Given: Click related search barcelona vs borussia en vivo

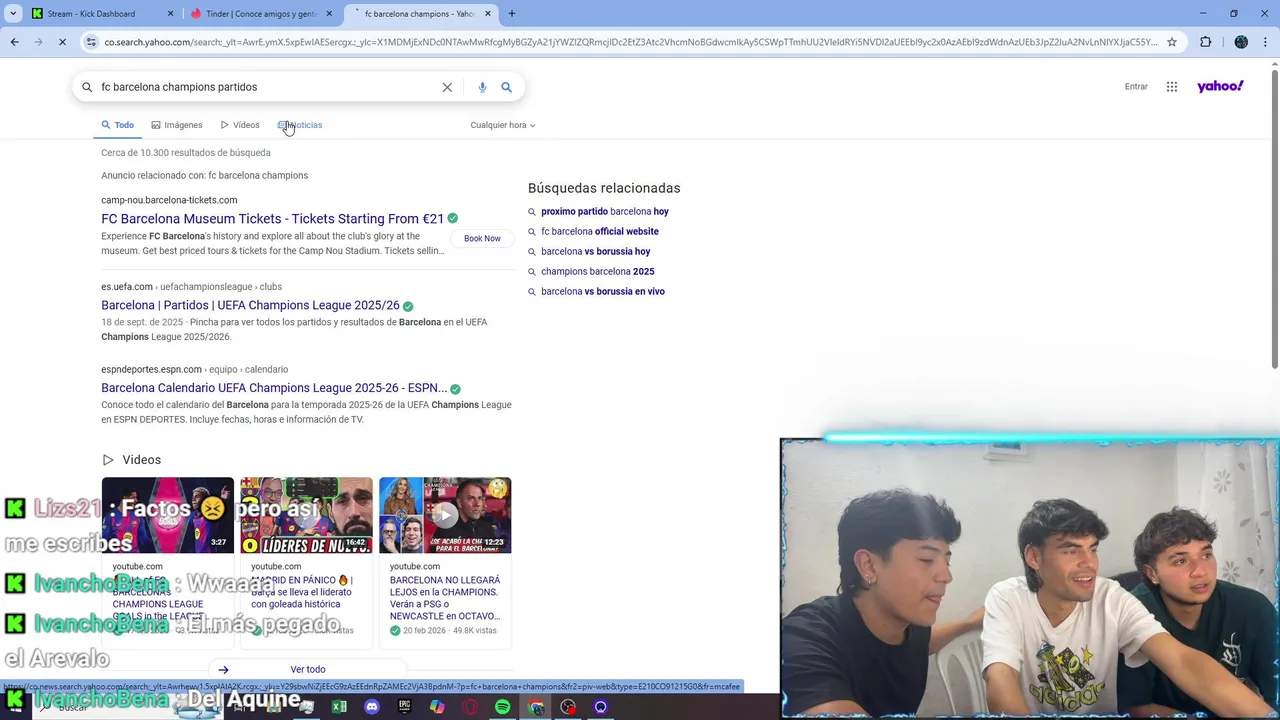Looking at the screenshot, I should click(603, 291).
